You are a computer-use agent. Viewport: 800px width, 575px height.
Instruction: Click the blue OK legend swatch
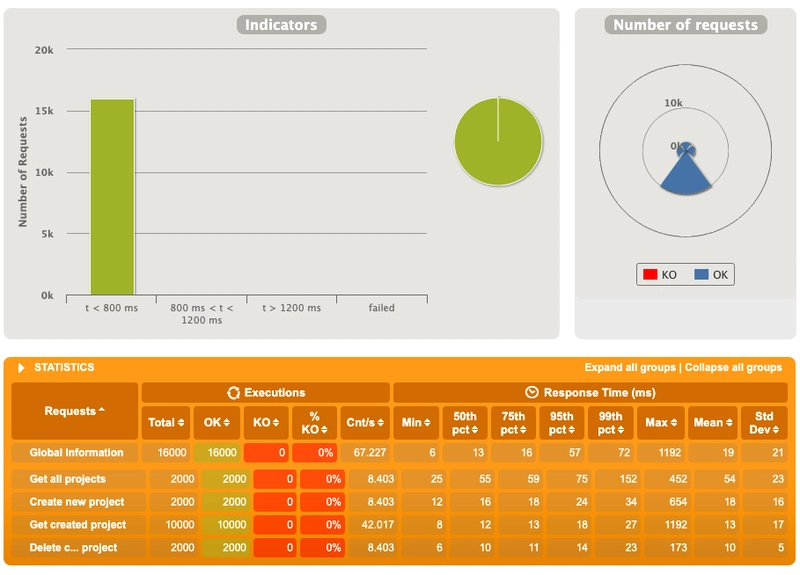coord(701,274)
